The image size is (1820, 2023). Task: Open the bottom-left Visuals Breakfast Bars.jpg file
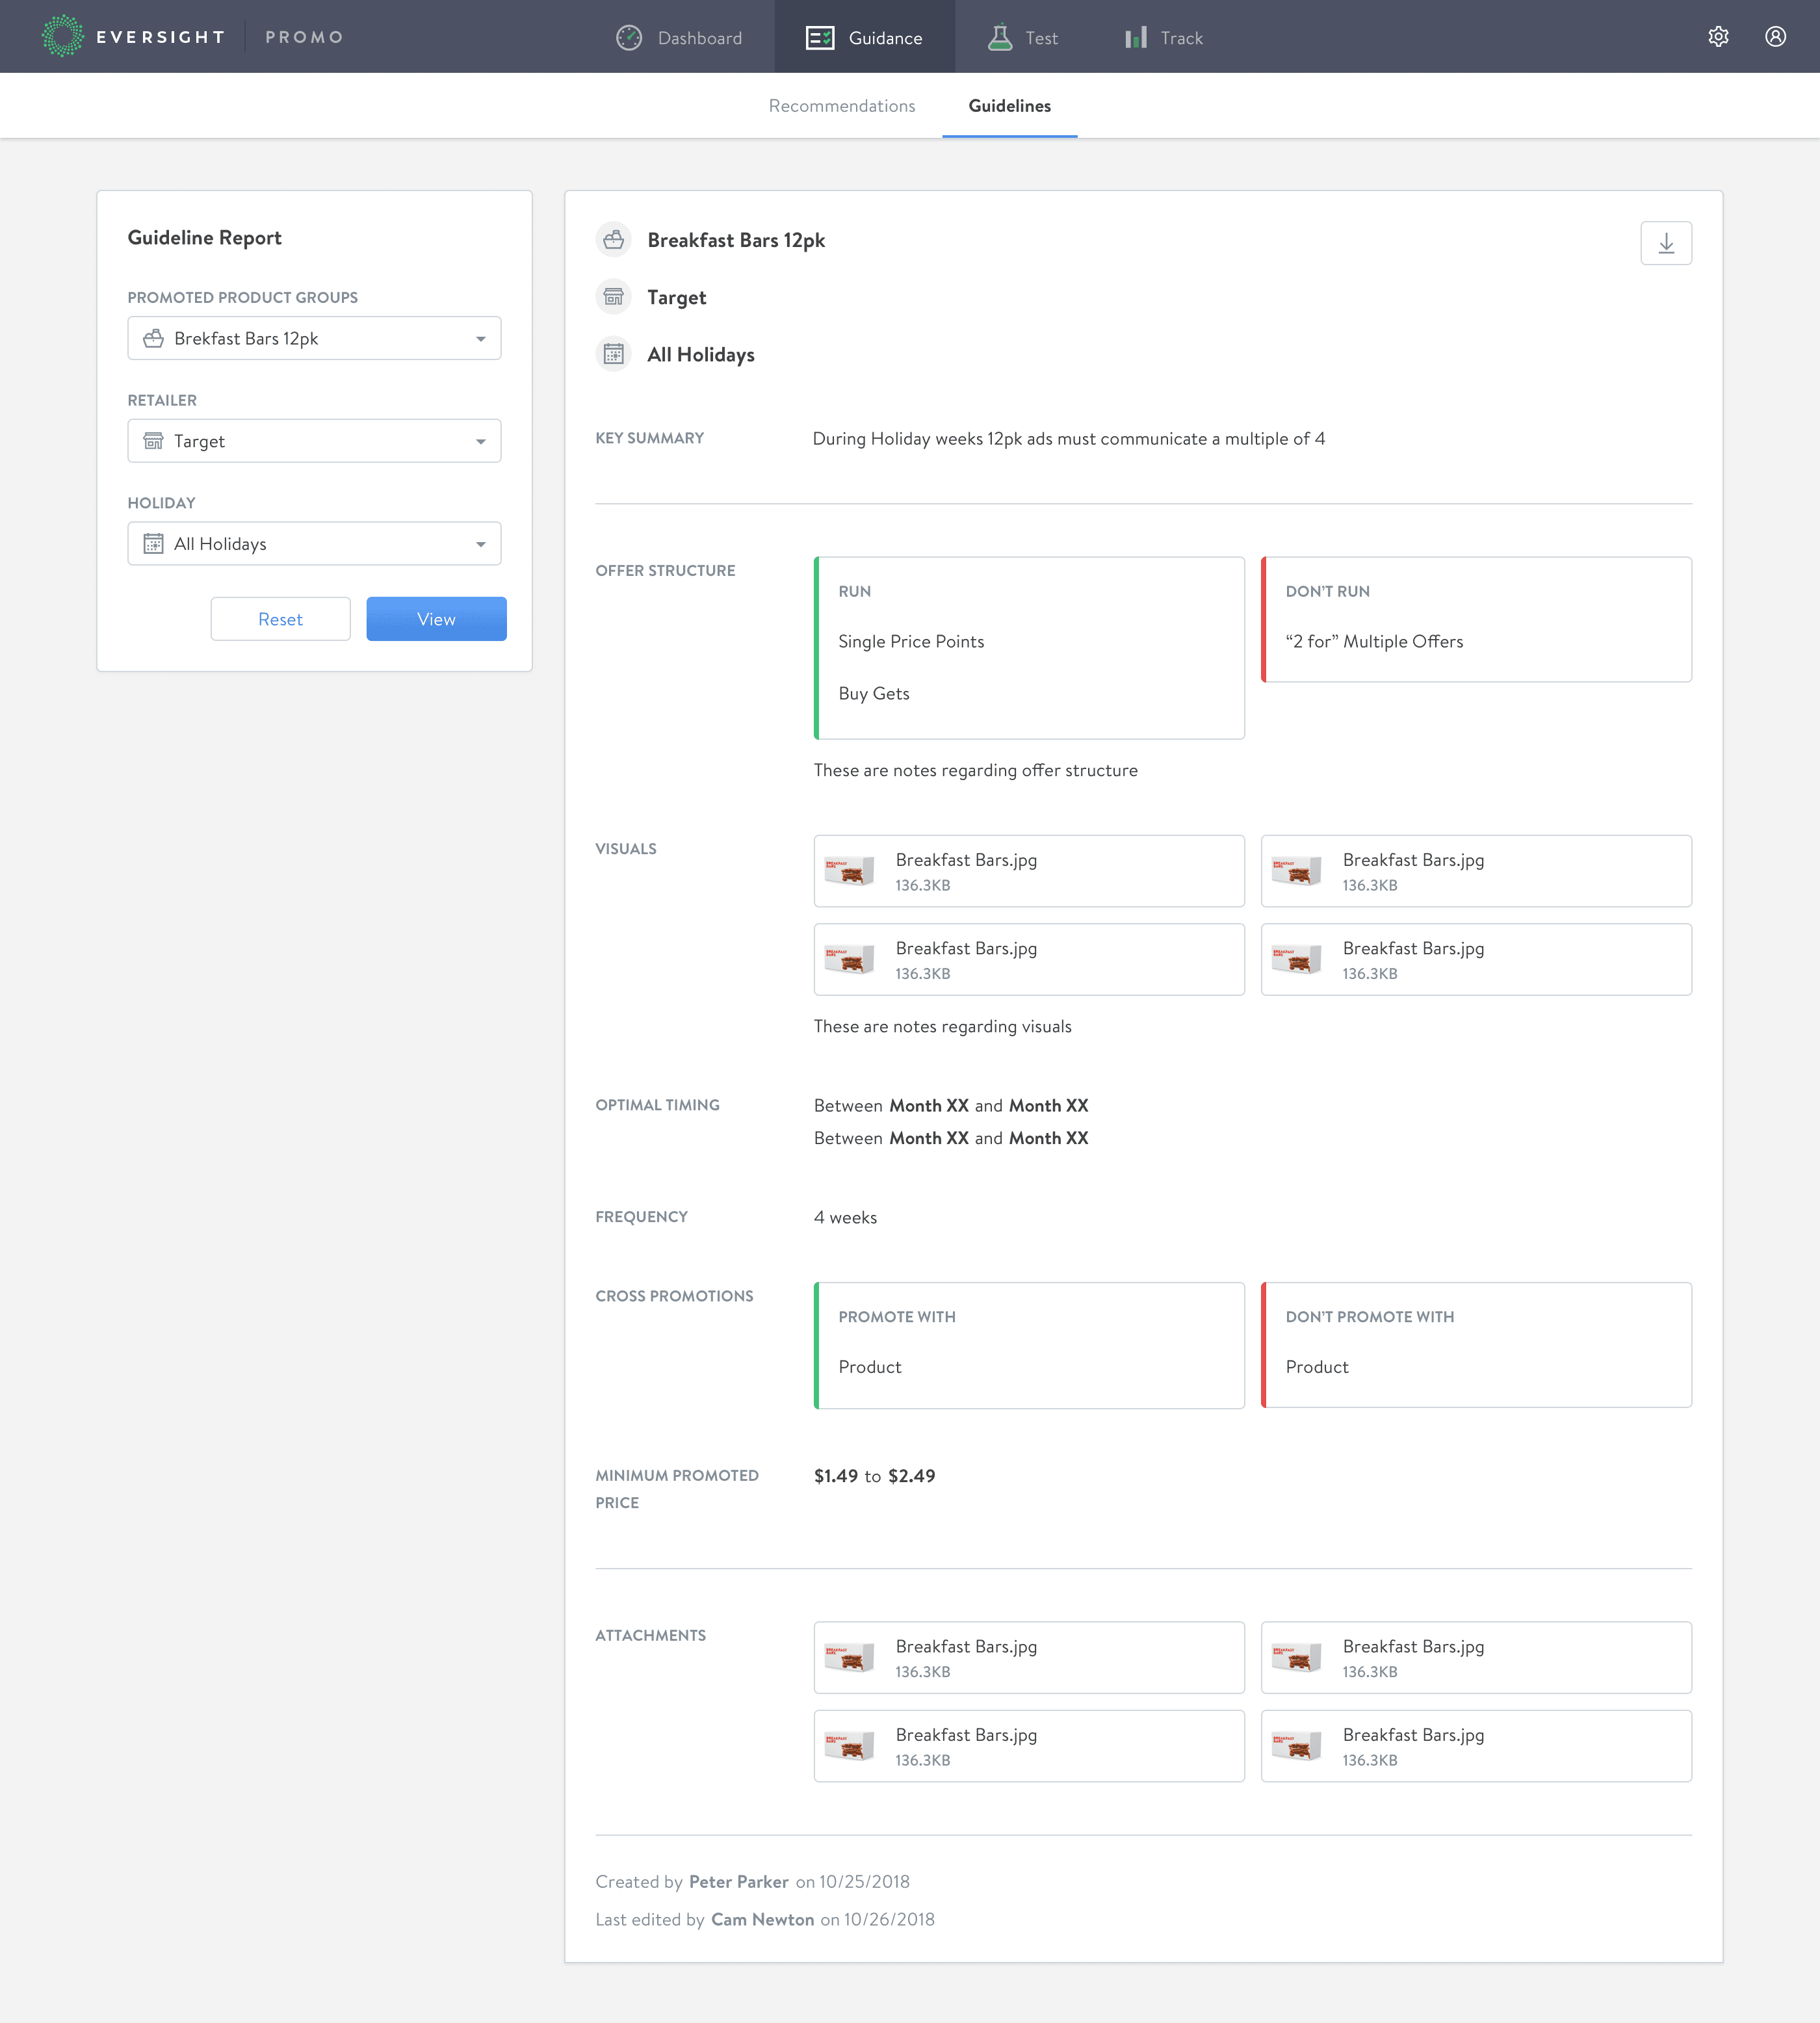[1029, 959]
